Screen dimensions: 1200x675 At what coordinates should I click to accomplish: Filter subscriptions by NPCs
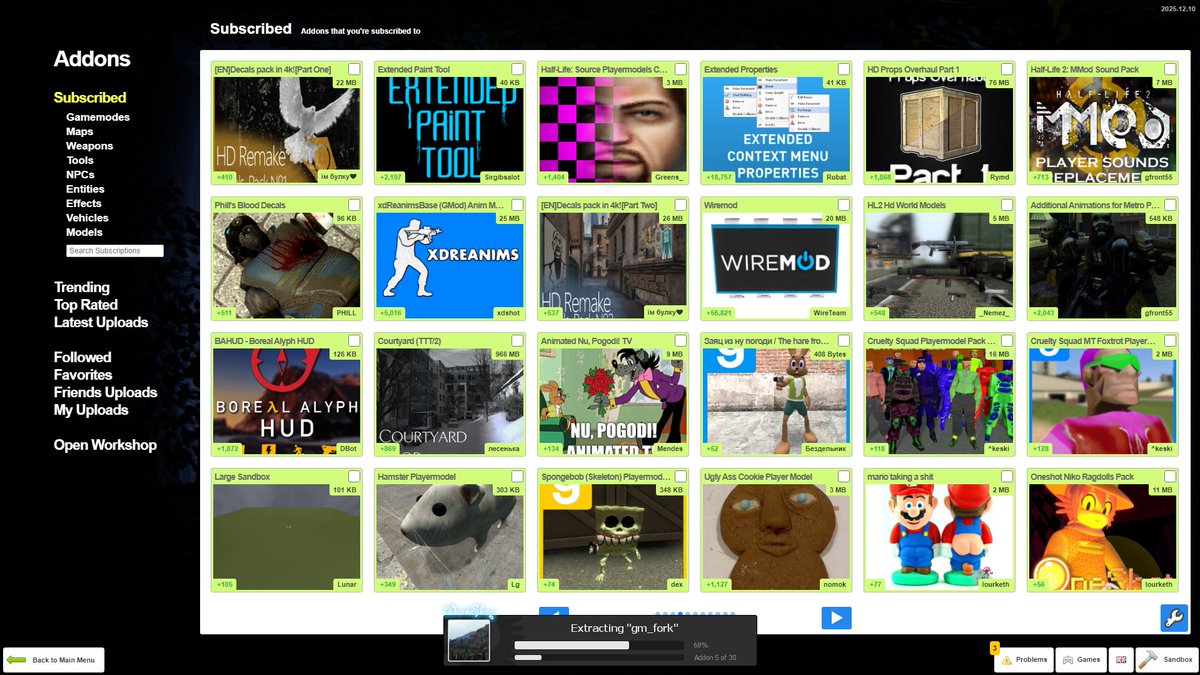click(x=80, y=174)
